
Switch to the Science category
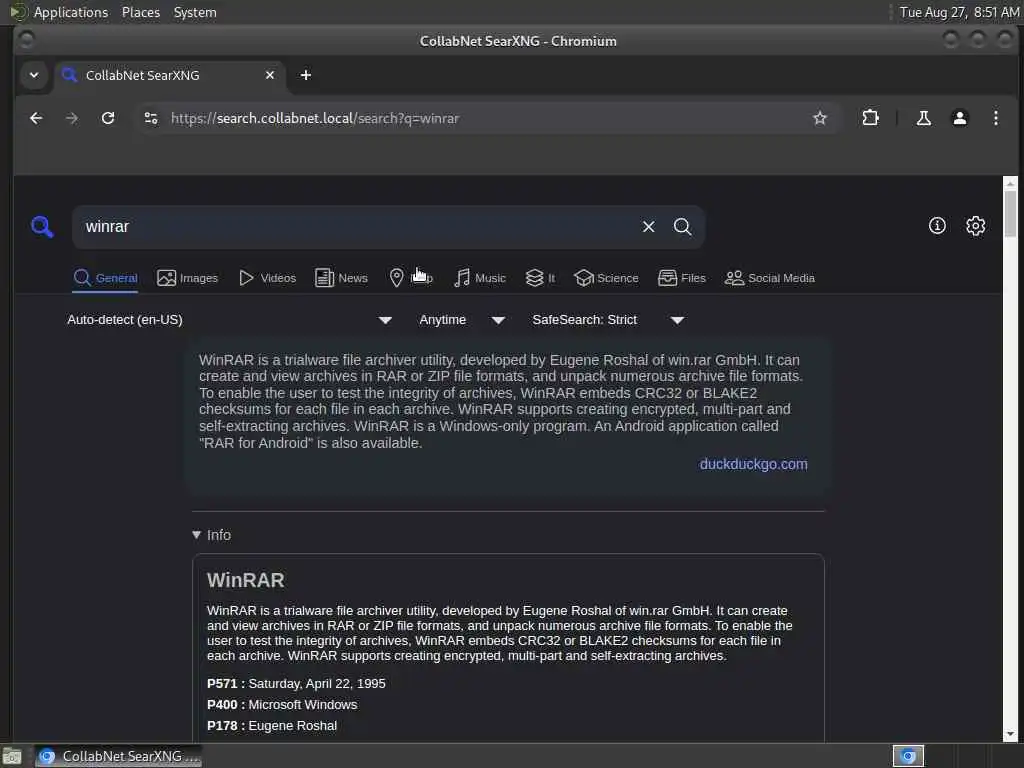(x=606, y=278)
